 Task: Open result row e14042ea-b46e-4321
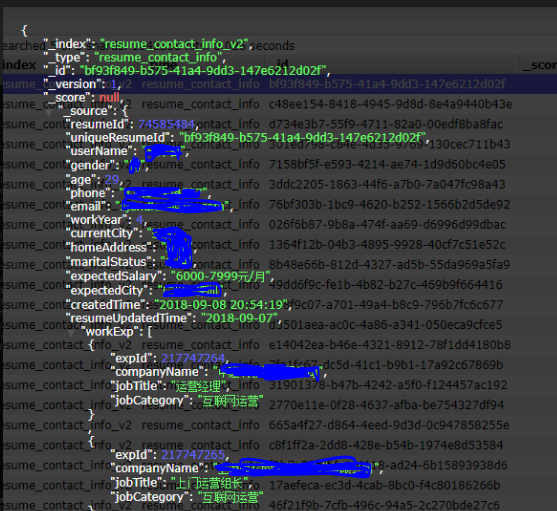pyautogui.click(x=280, y=345)
